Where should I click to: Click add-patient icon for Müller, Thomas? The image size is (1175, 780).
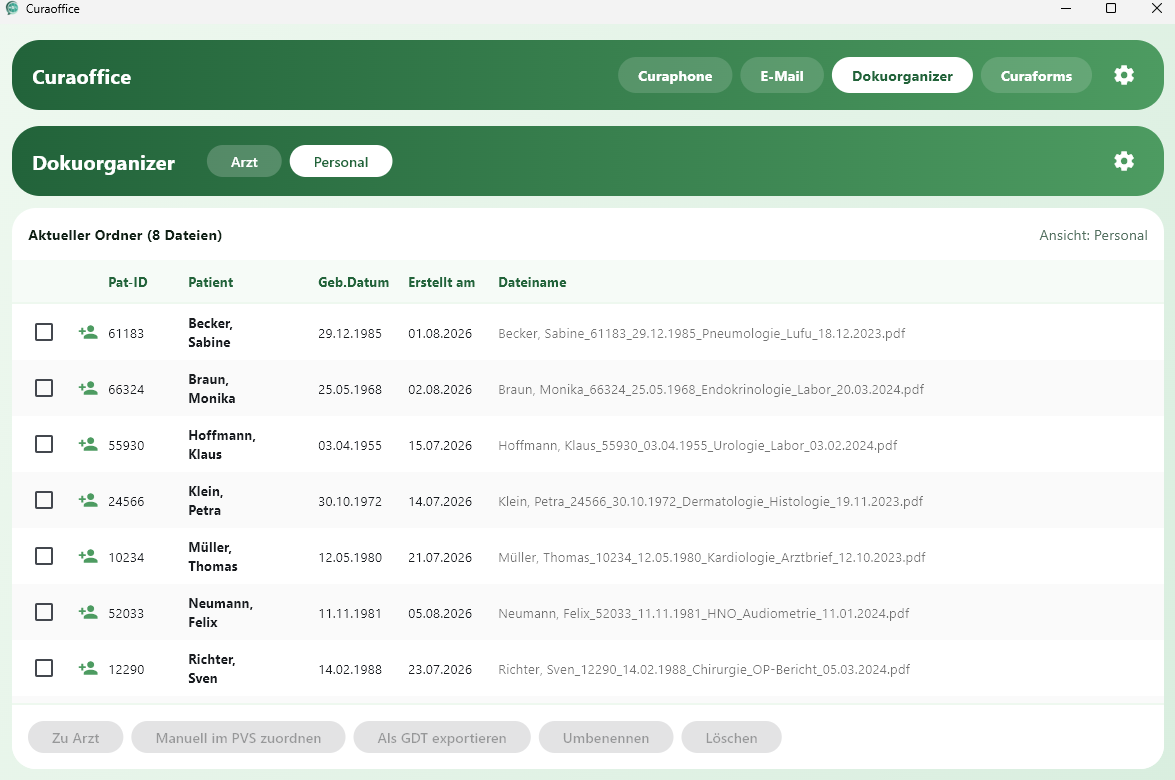(x=88, y=556)
